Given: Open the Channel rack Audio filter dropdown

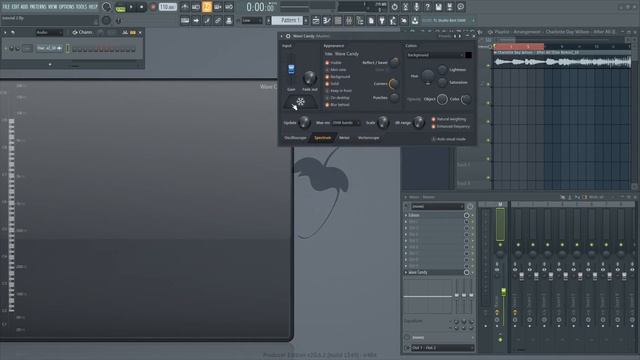Looking at the screenshot, I should [x=49, y=32].
